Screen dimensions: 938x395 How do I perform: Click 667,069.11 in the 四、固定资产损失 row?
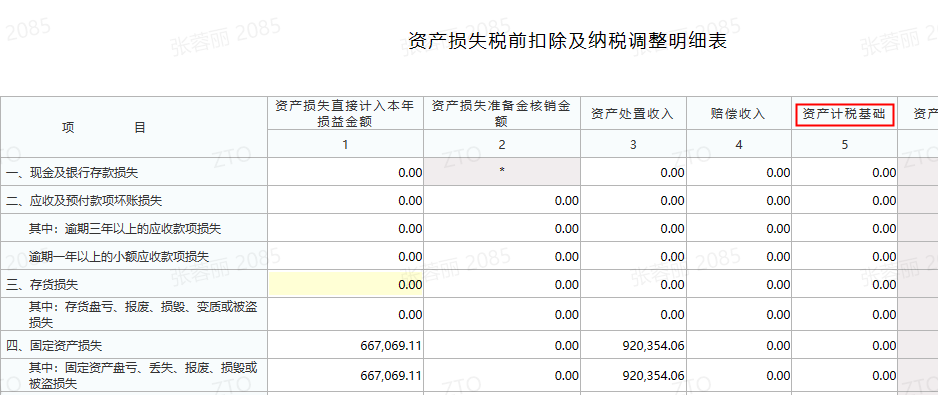(392, 345)
